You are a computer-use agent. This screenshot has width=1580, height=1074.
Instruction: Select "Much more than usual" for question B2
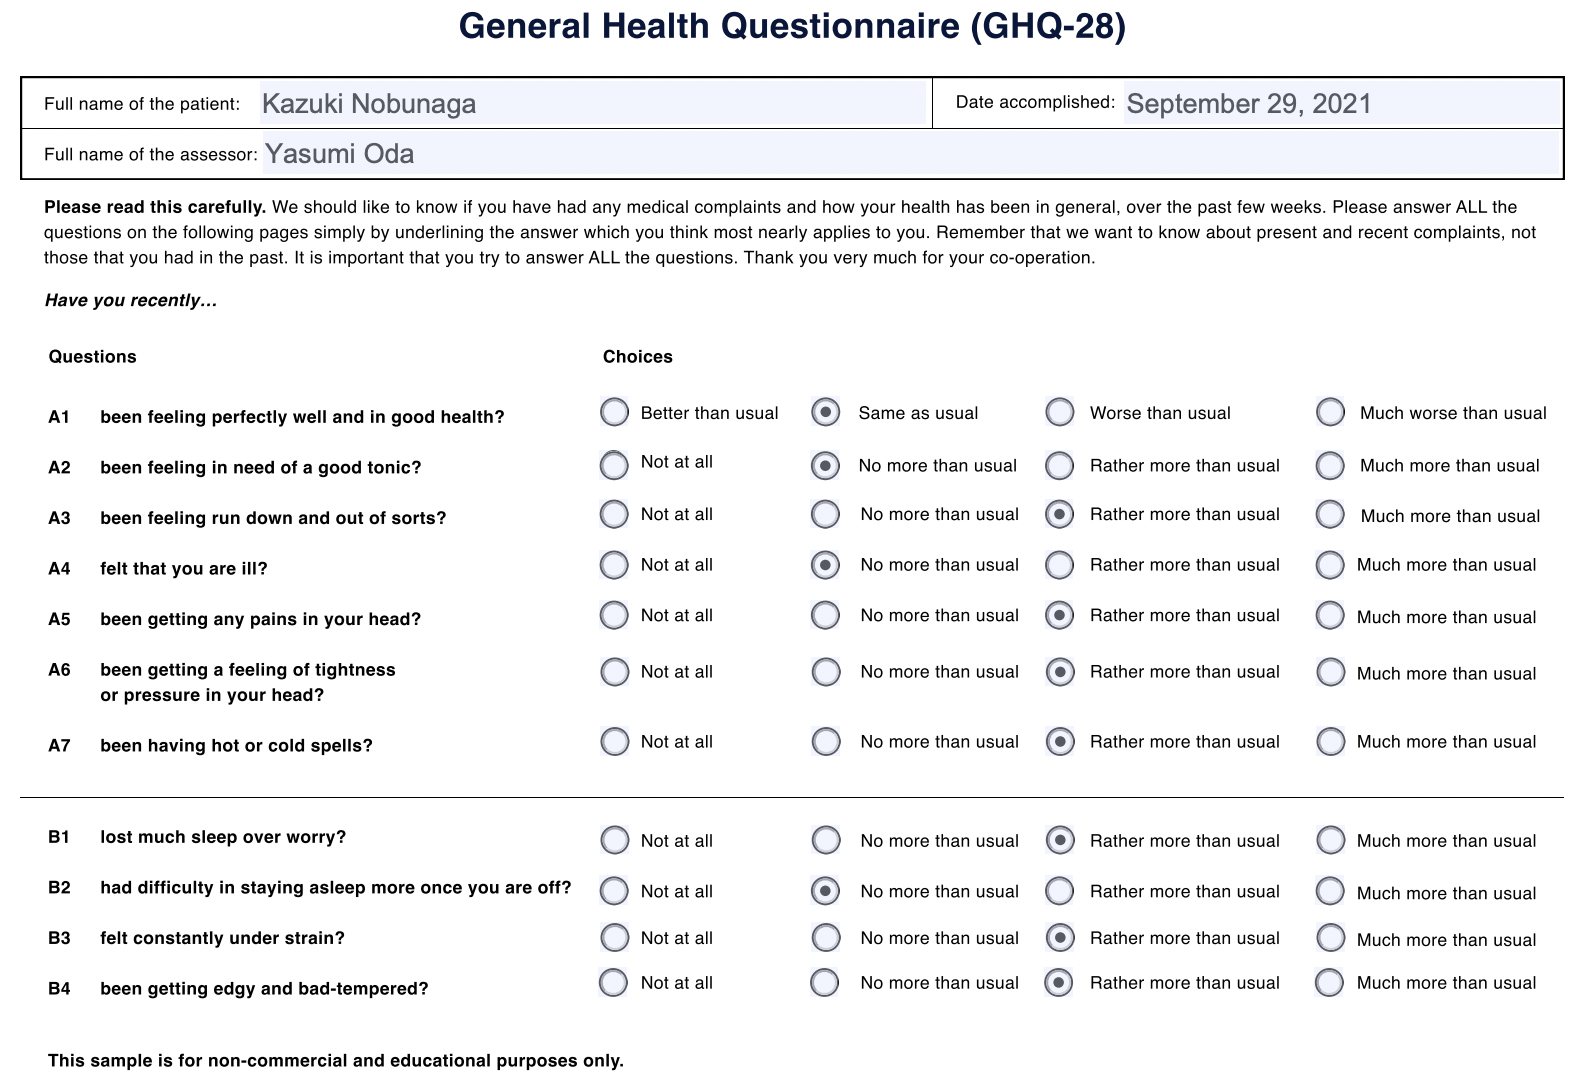(1330, 892)
